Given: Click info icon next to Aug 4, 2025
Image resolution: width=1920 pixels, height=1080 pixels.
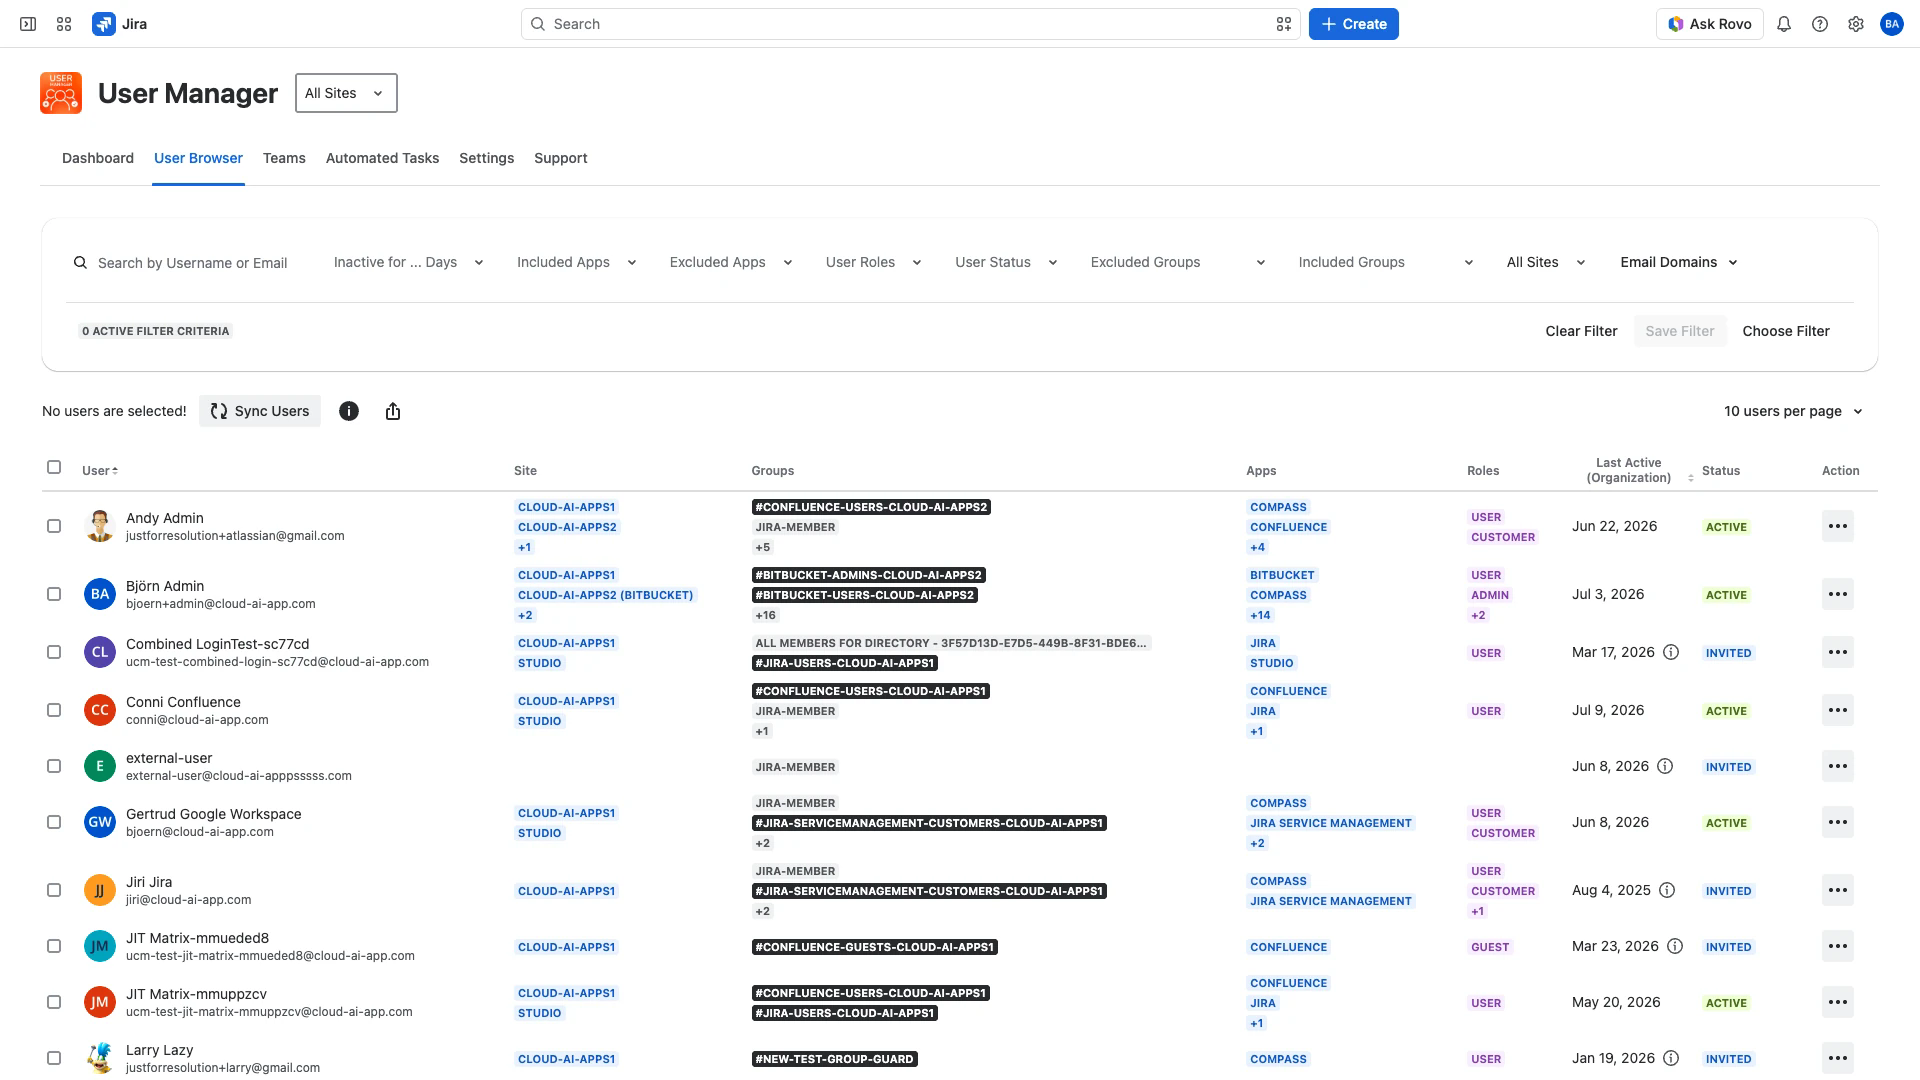Looking at the screenshot, I should tap(1667, 890).
